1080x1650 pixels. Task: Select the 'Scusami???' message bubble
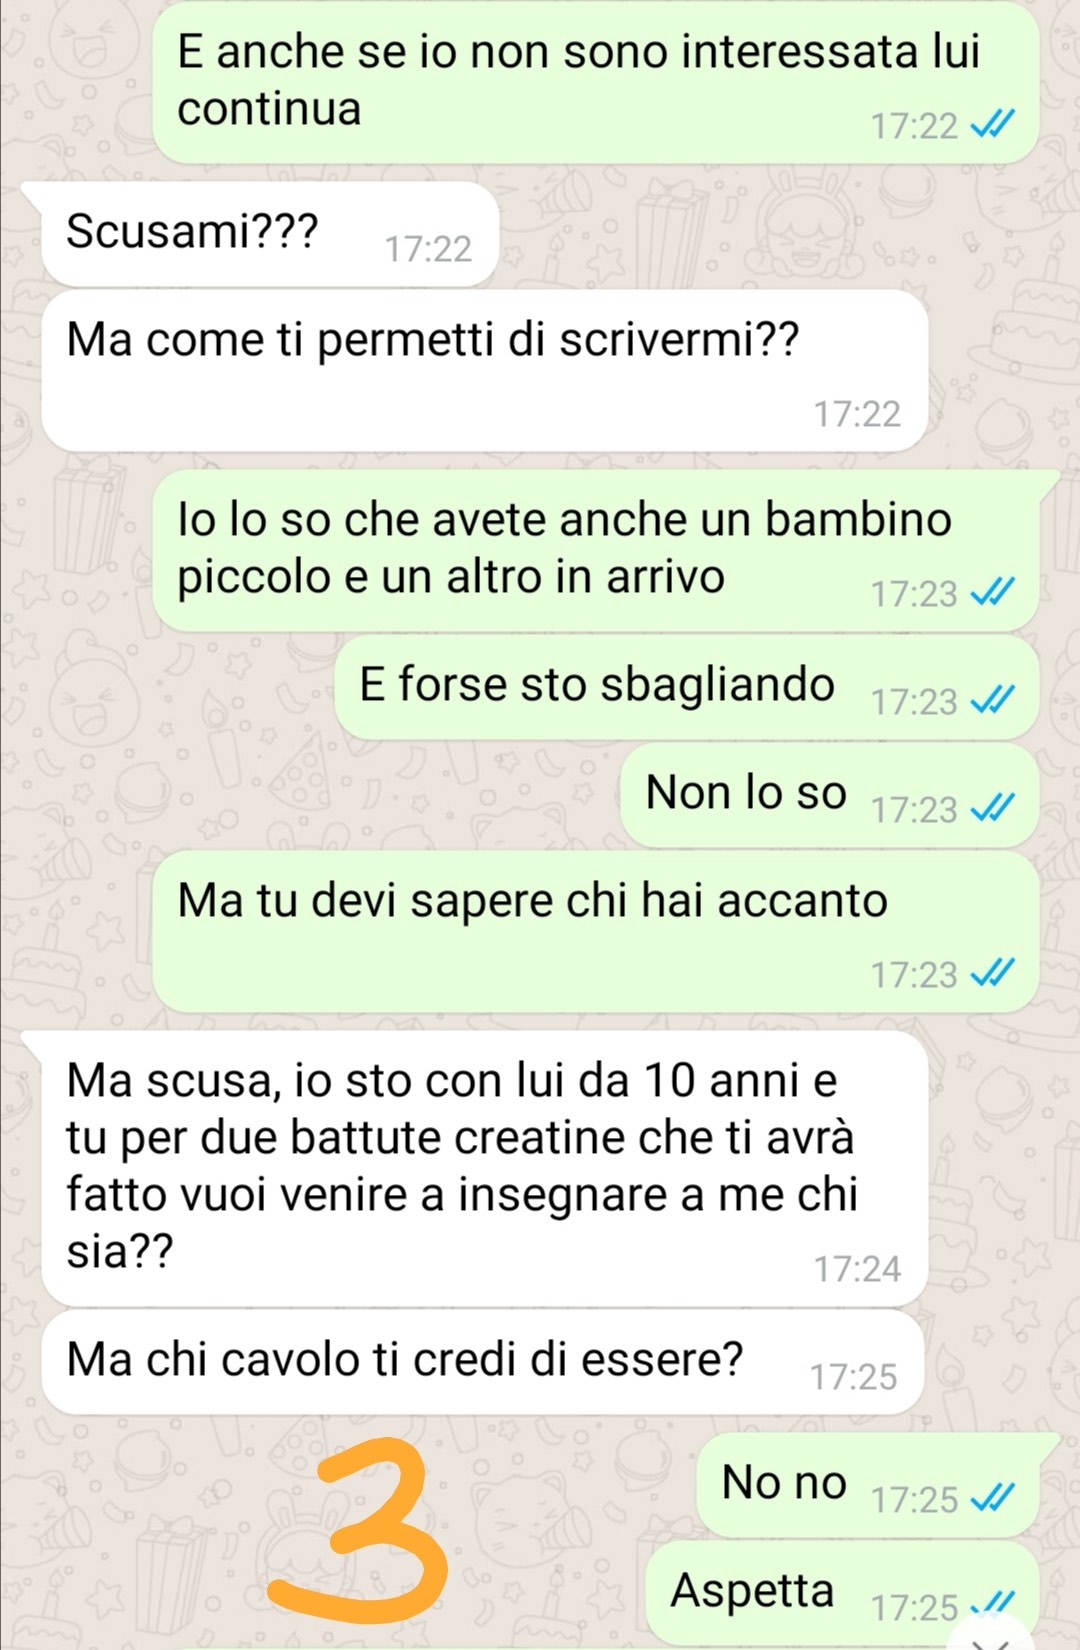click(268, 234)
